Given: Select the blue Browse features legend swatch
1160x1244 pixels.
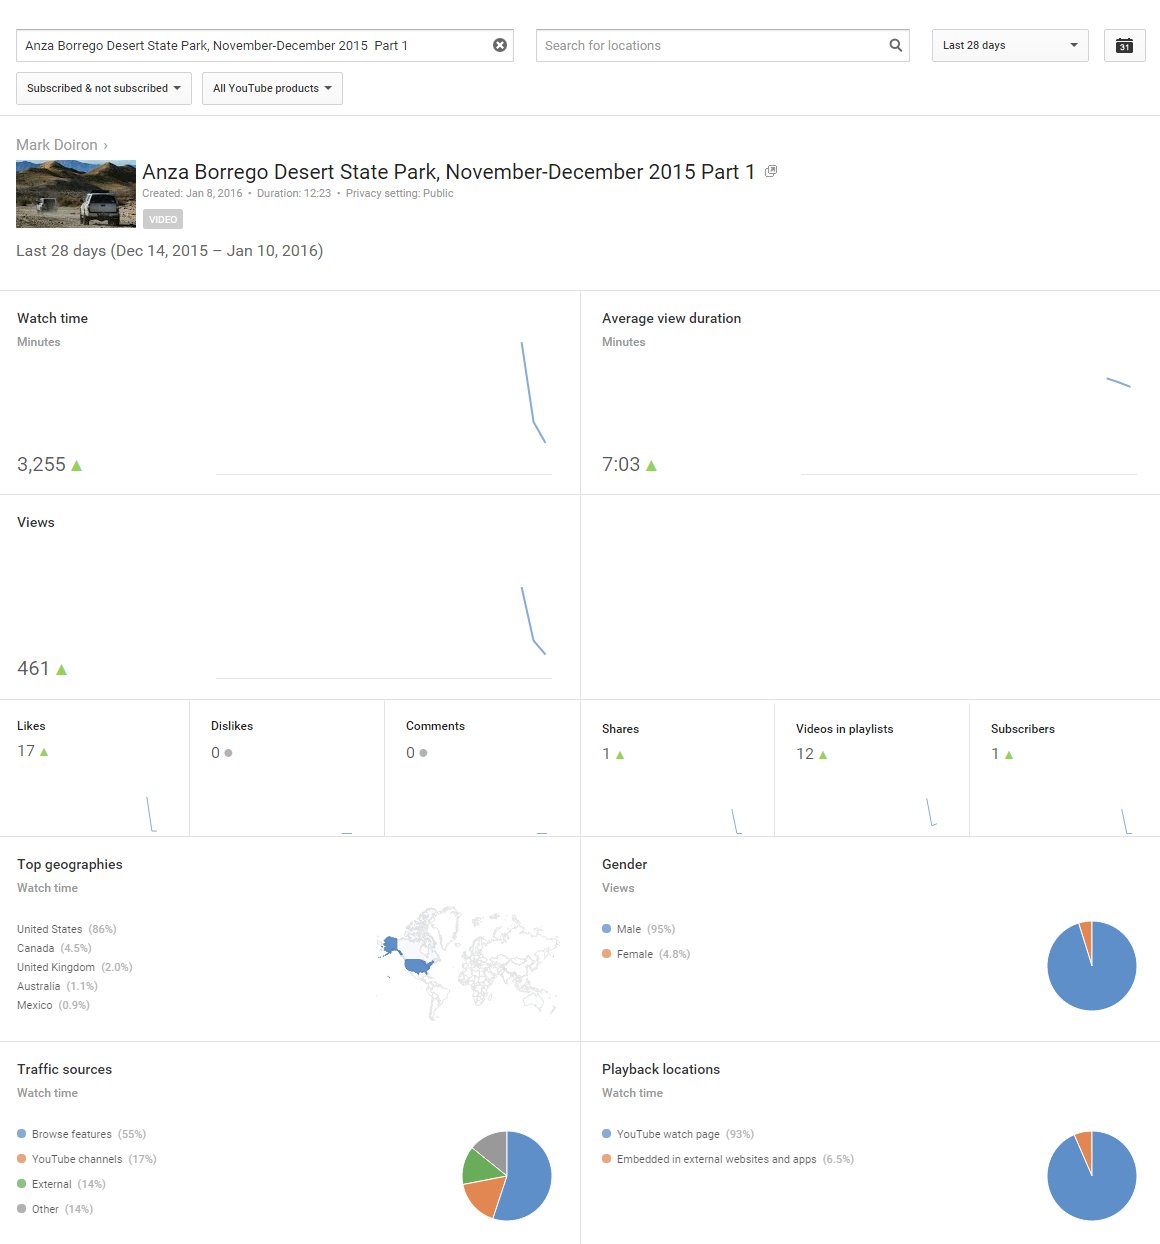Looking at the screenshot, I should click(21, 1134).
